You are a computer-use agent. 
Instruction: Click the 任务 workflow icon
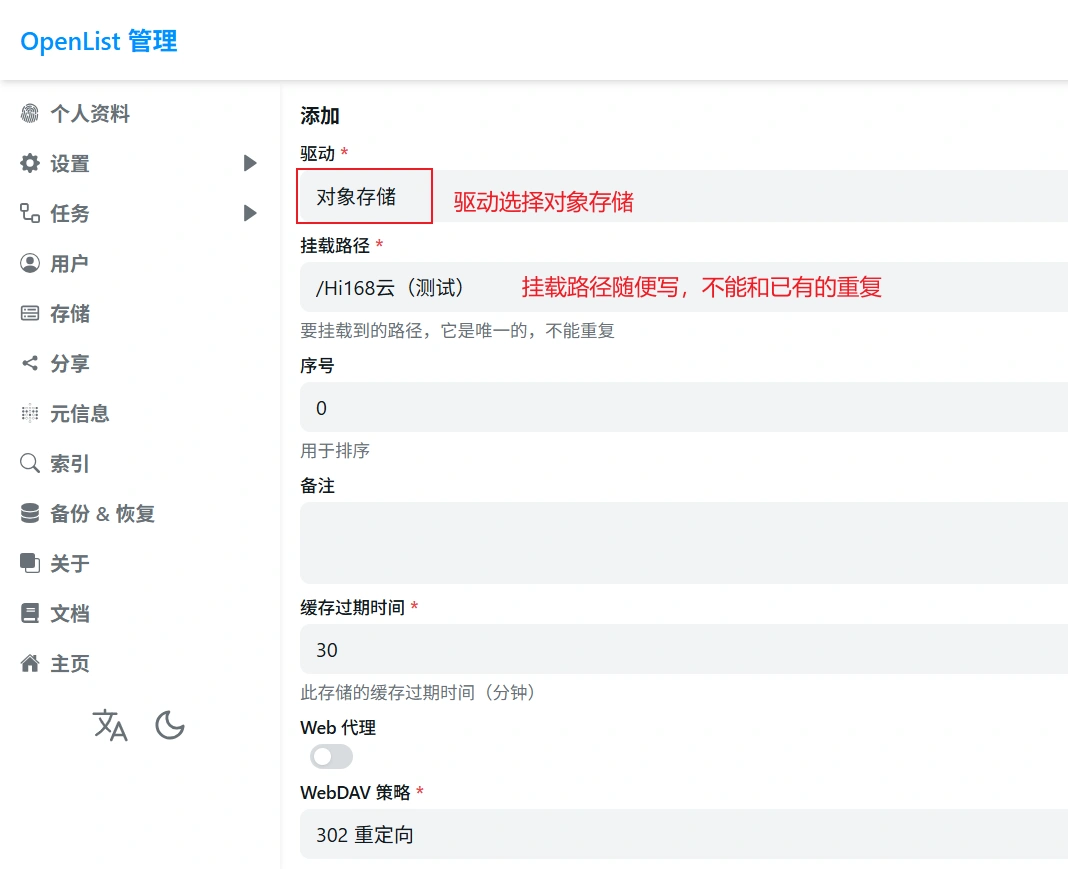(30, 214)
